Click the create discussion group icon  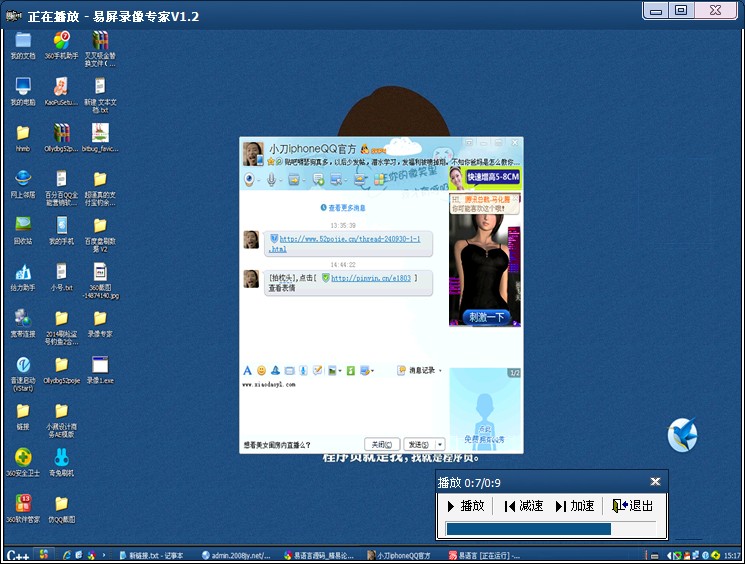(318, 179)
